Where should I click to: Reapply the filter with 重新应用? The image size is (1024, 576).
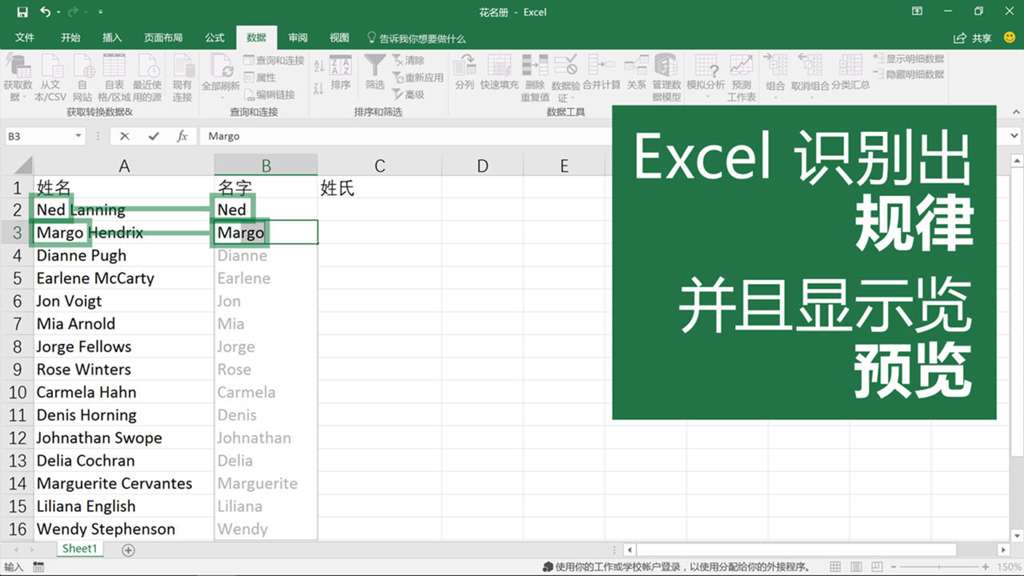pyautogui.click(x=418, y=77)
